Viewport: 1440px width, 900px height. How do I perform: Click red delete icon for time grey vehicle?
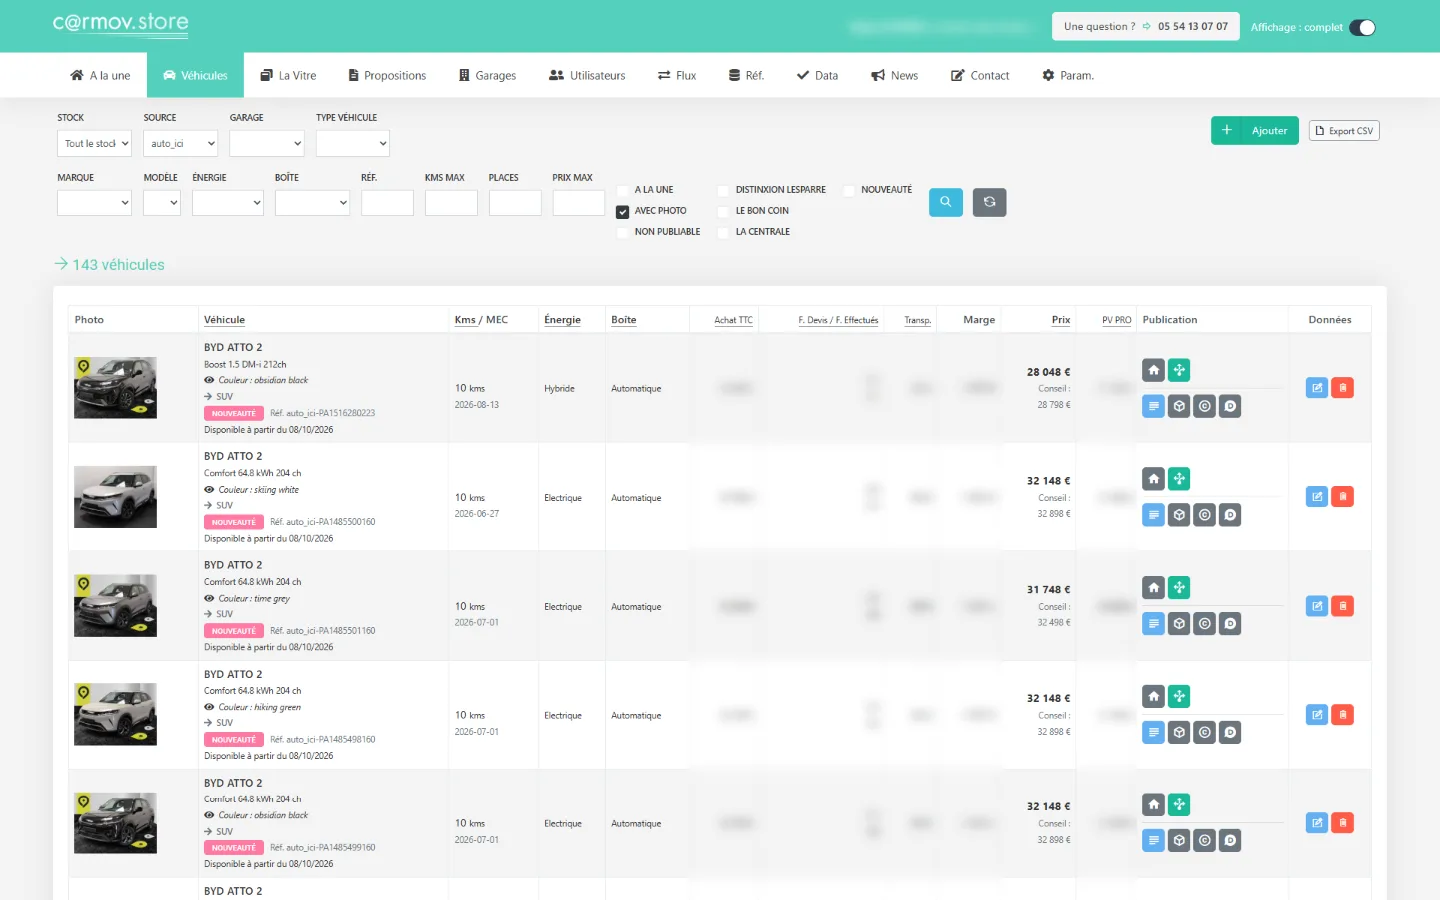[1343, 606]
